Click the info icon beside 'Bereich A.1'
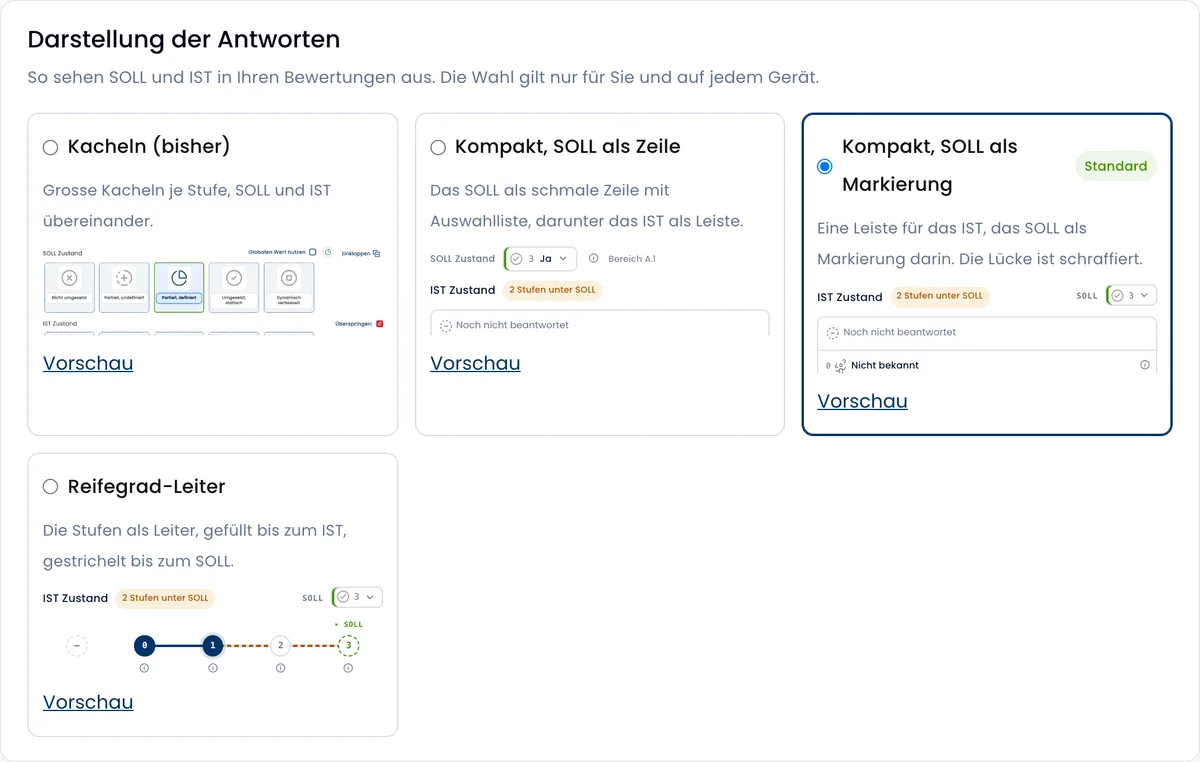Image resolution: width=1200 pixels, height=762 pixels. pyautogui.click(x=594, y=259)
